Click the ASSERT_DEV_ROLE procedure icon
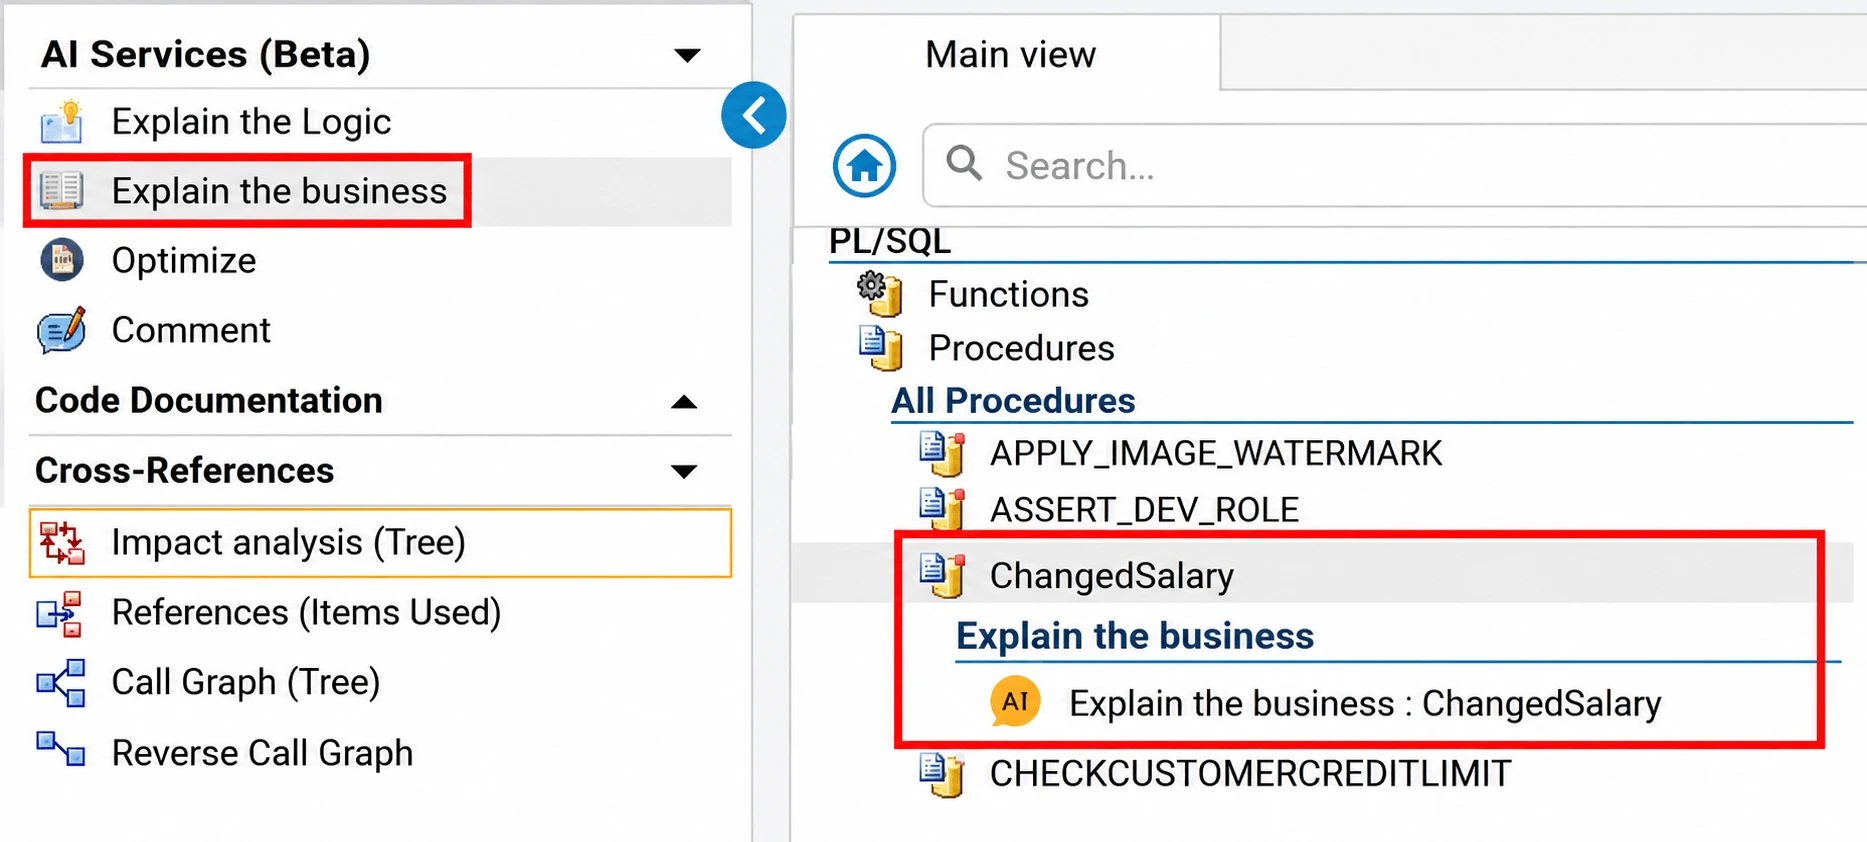 pyautogui.click(x=942, y=508)
